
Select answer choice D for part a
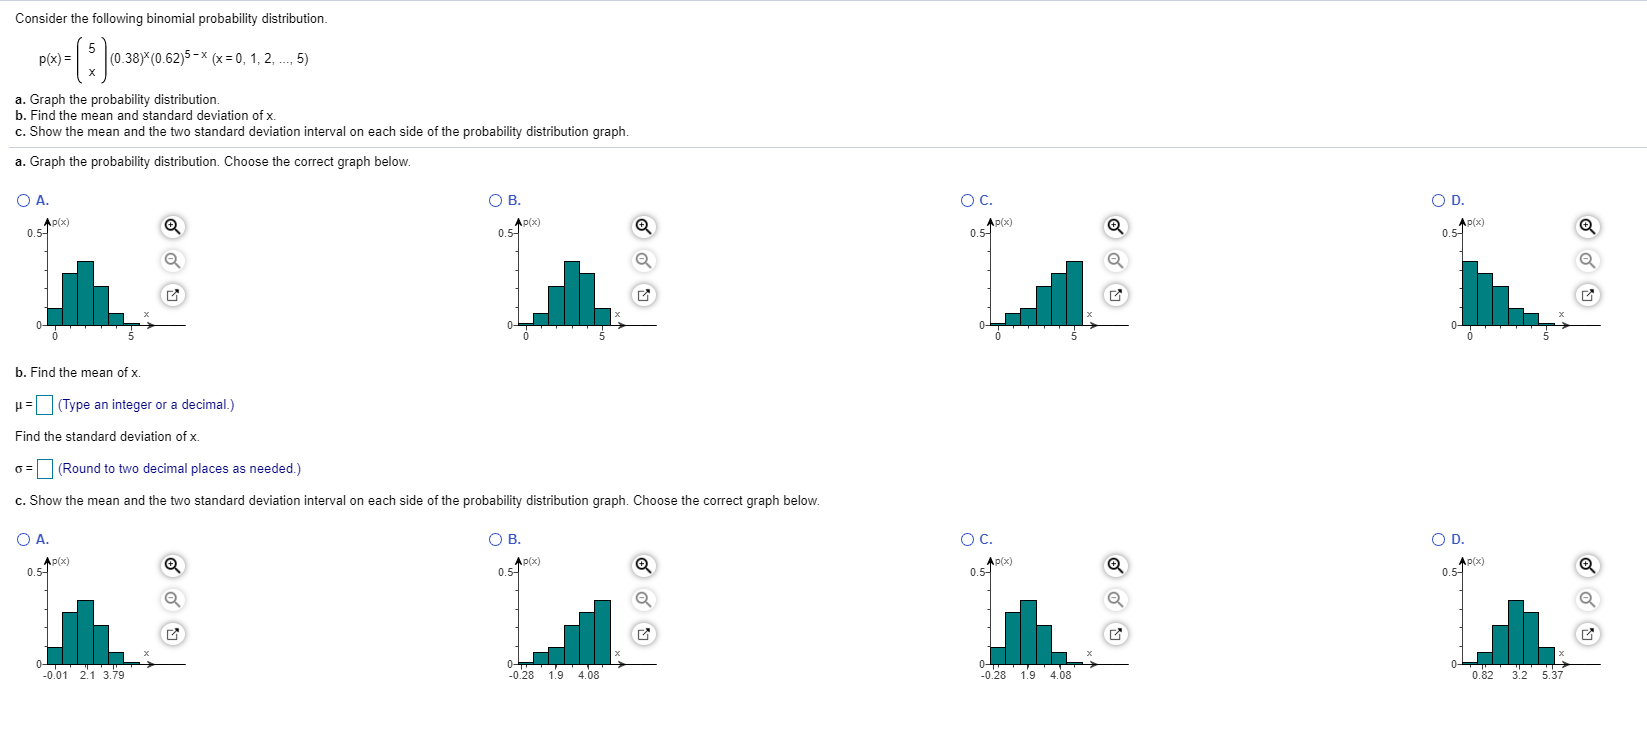click(x=1438, y=200)
